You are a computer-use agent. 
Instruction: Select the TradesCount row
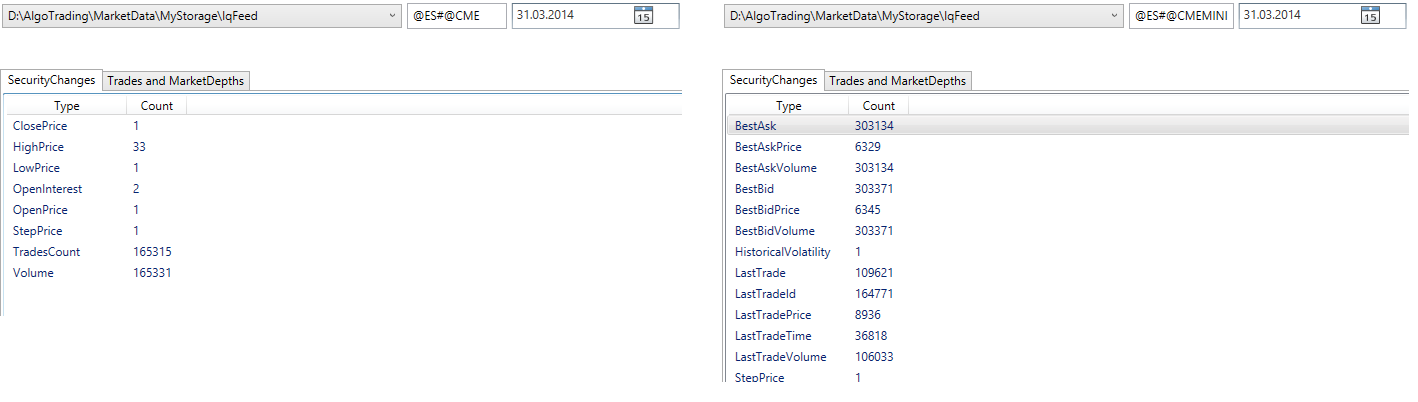pos(344,252)
